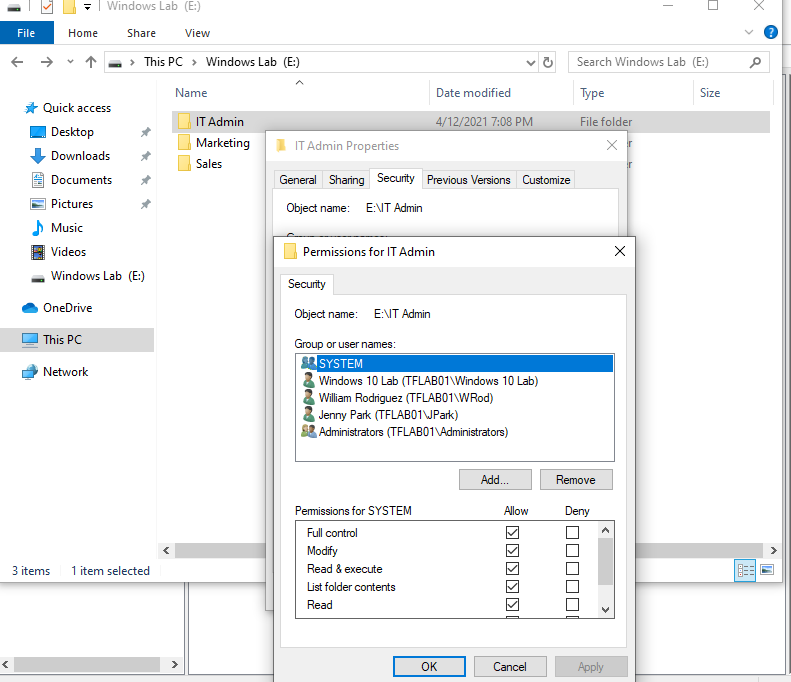This screenshot has height=682, width=791.
Task: Click the This PC monitor icon
Action: pyautogui.click(x=30, y=340)
